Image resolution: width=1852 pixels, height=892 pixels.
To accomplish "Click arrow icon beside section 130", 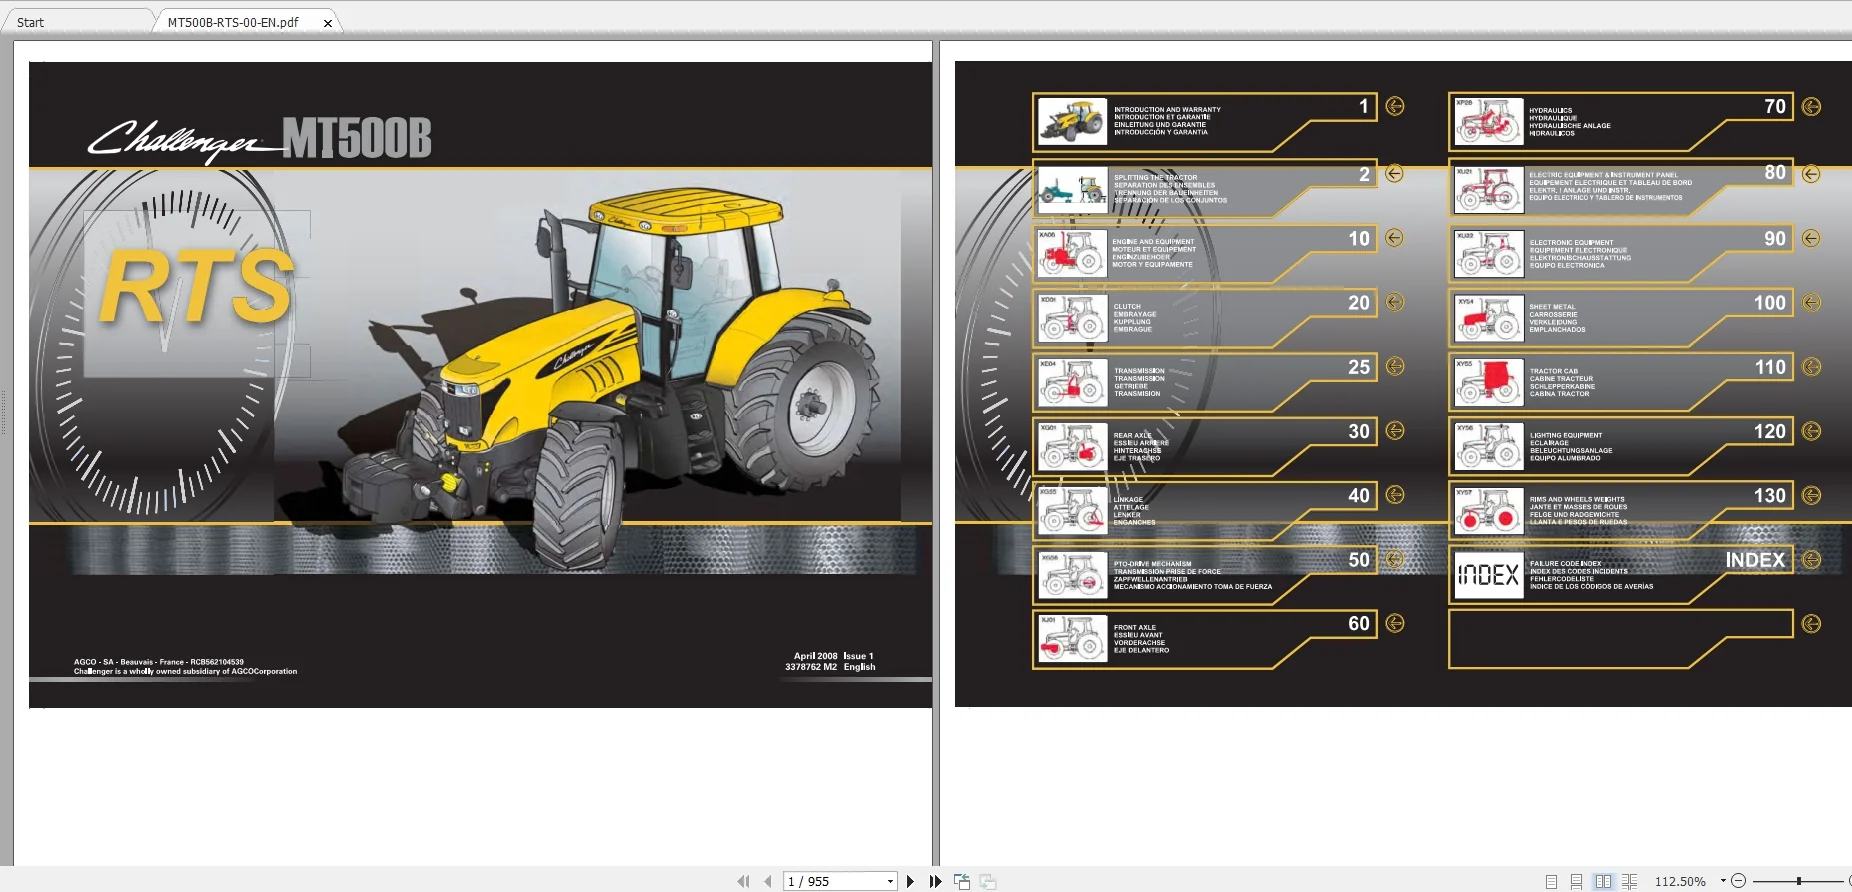I will [1811, 495].
